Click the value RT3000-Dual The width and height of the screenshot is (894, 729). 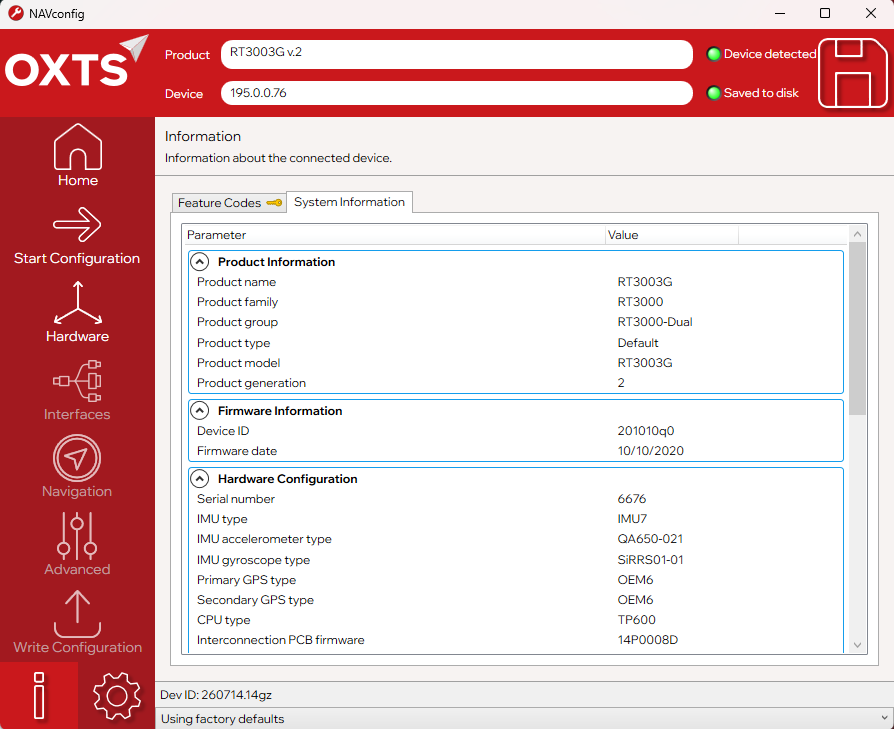coord(655,322)
